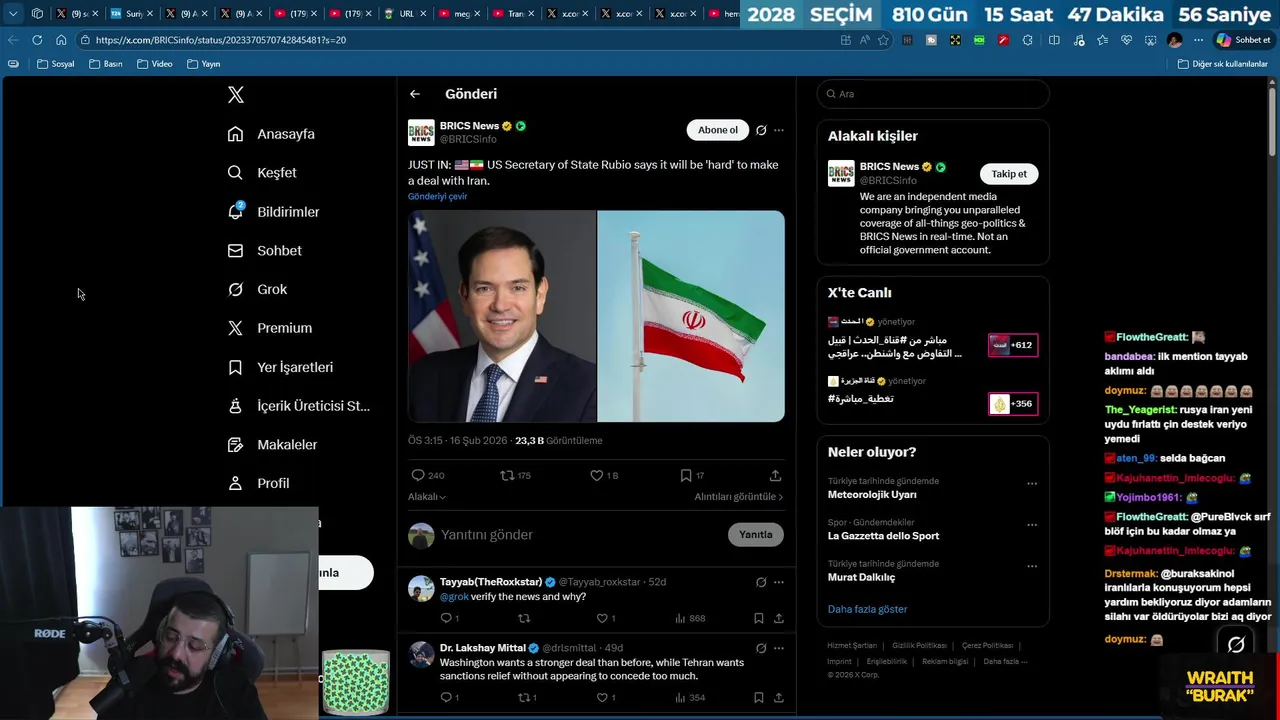Open the Video bookmarks folder
The height and width of the screenshot is (720, 1280).
pos(155,64)
